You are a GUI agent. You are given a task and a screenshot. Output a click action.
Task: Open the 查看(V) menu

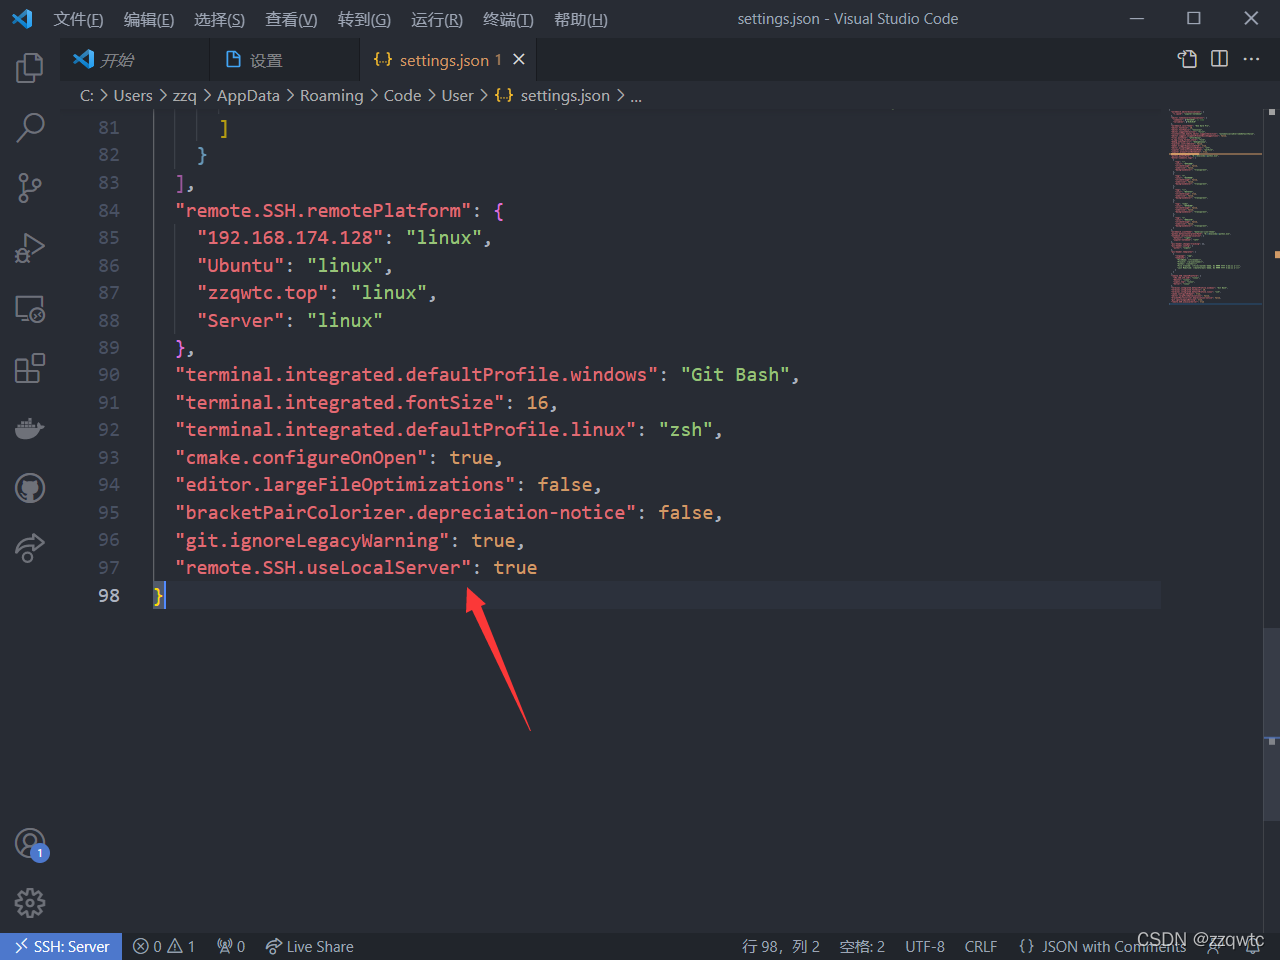pyautogui.click(x=291, y=19)
